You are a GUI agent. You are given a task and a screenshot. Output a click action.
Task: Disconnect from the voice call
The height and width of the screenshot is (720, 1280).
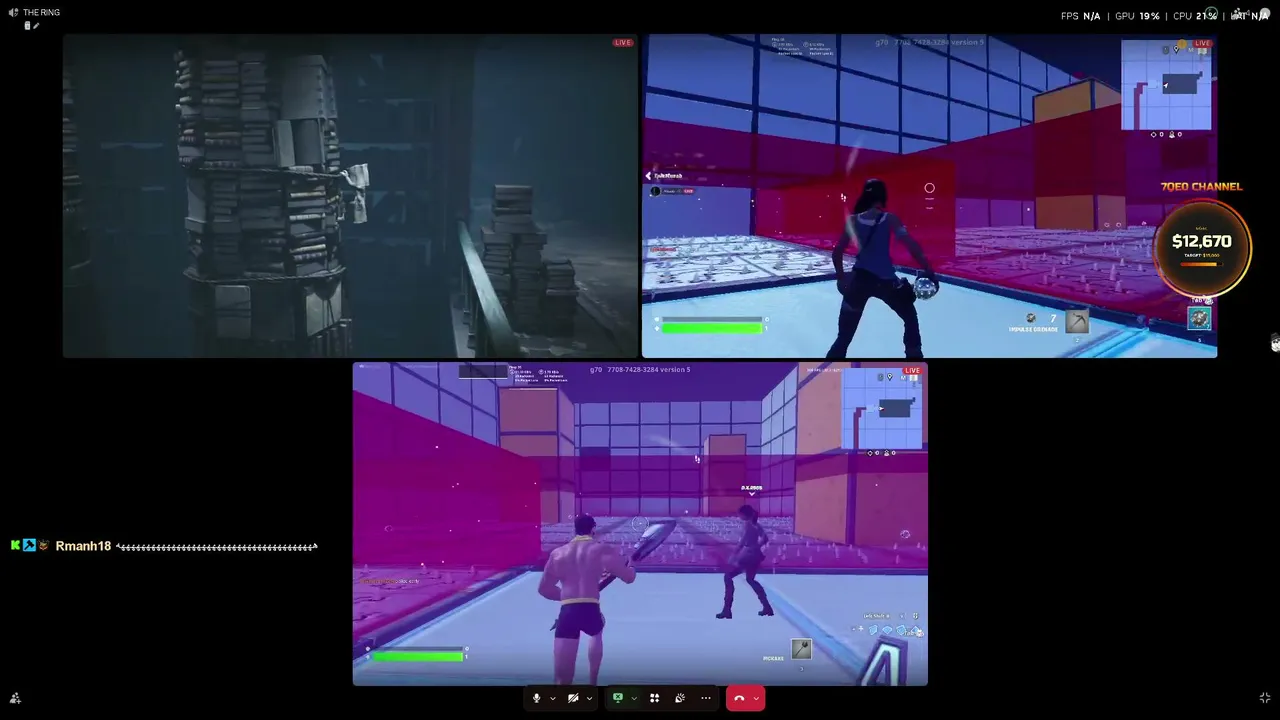click(x=739, y=698)
